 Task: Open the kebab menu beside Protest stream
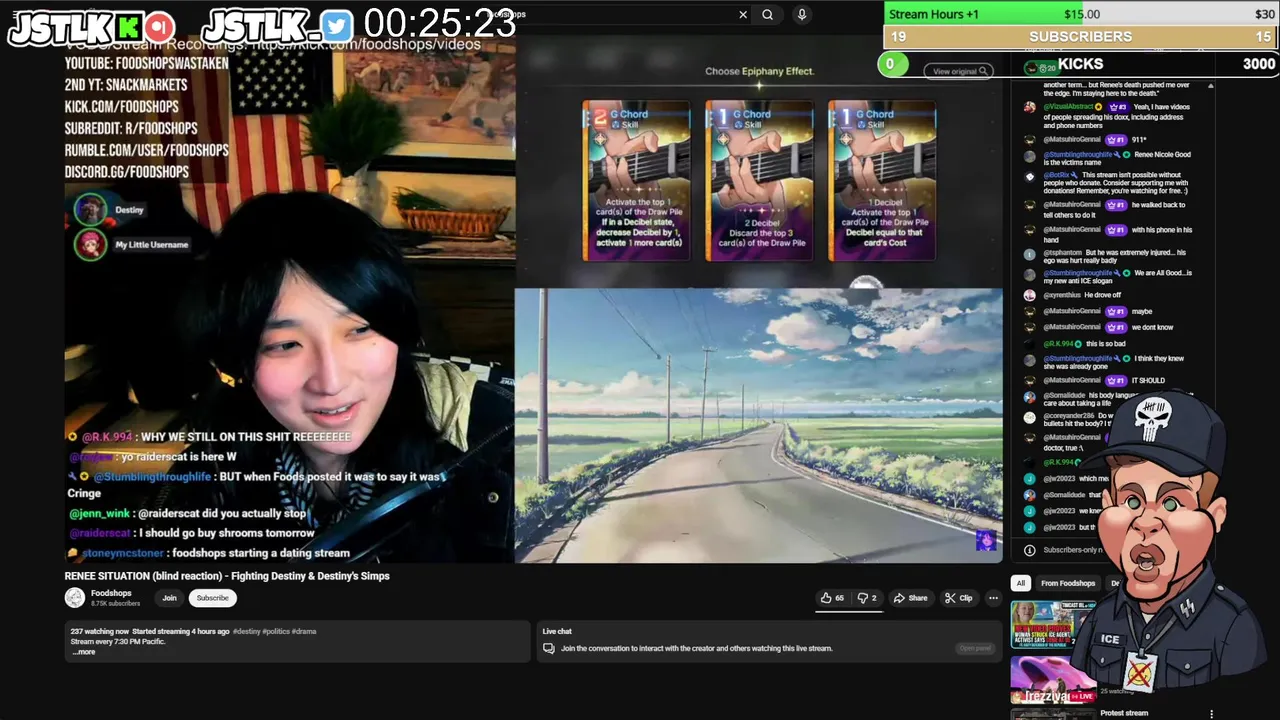1212,714
